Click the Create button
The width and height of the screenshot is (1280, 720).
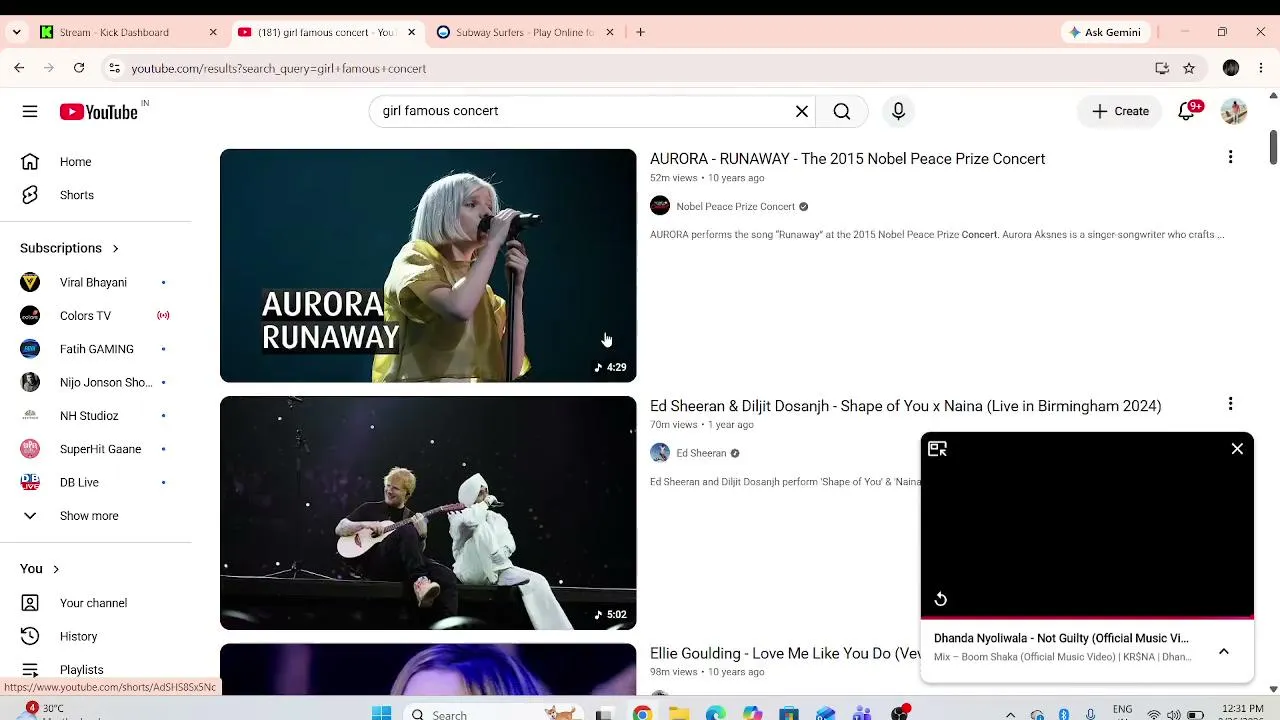(x=1120, y=111)
